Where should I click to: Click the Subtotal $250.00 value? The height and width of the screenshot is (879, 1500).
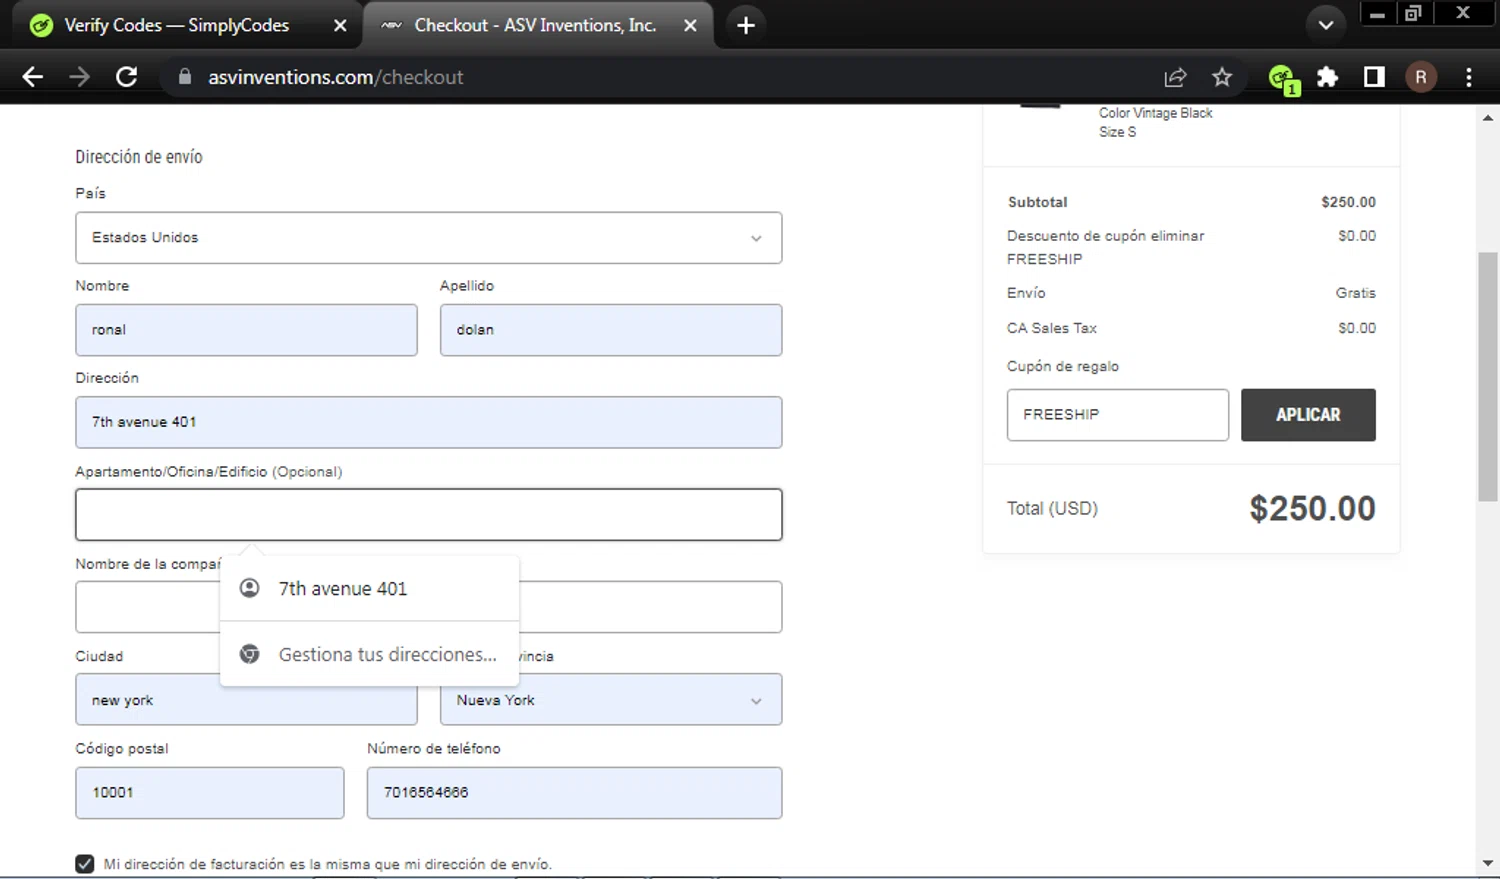(x=1348, y=202)
